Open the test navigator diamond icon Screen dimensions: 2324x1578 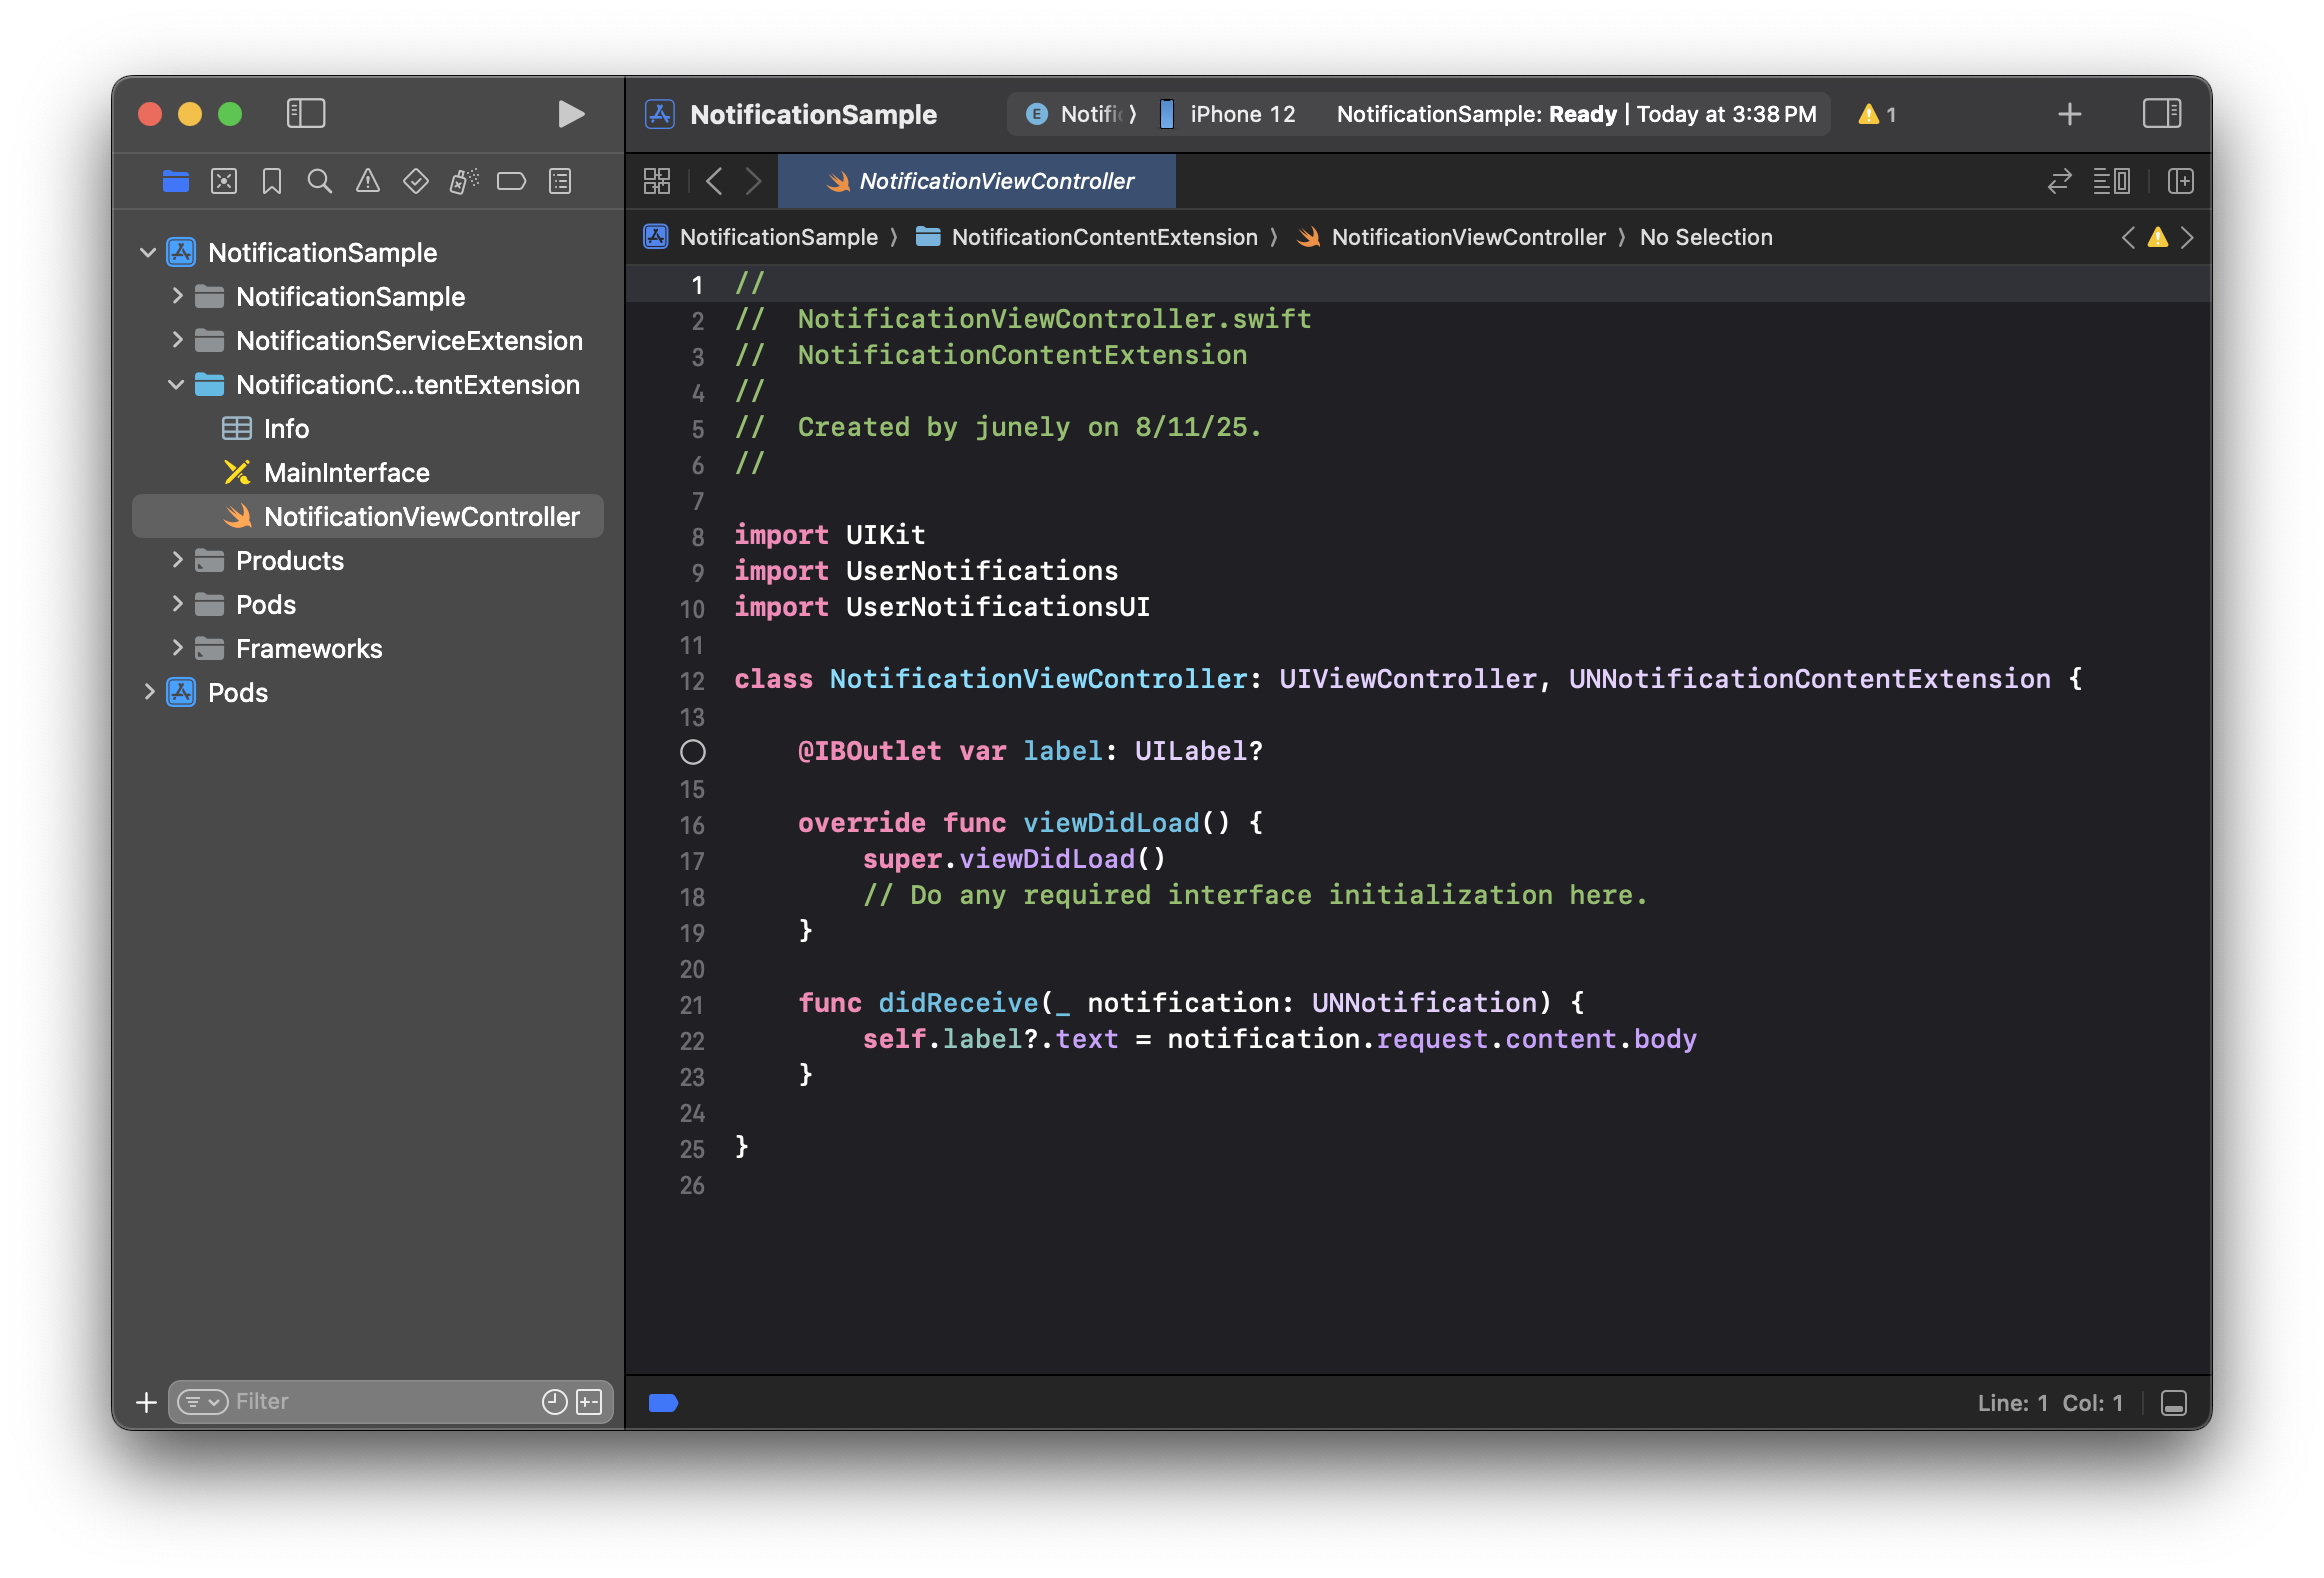[x=415, y=181]
